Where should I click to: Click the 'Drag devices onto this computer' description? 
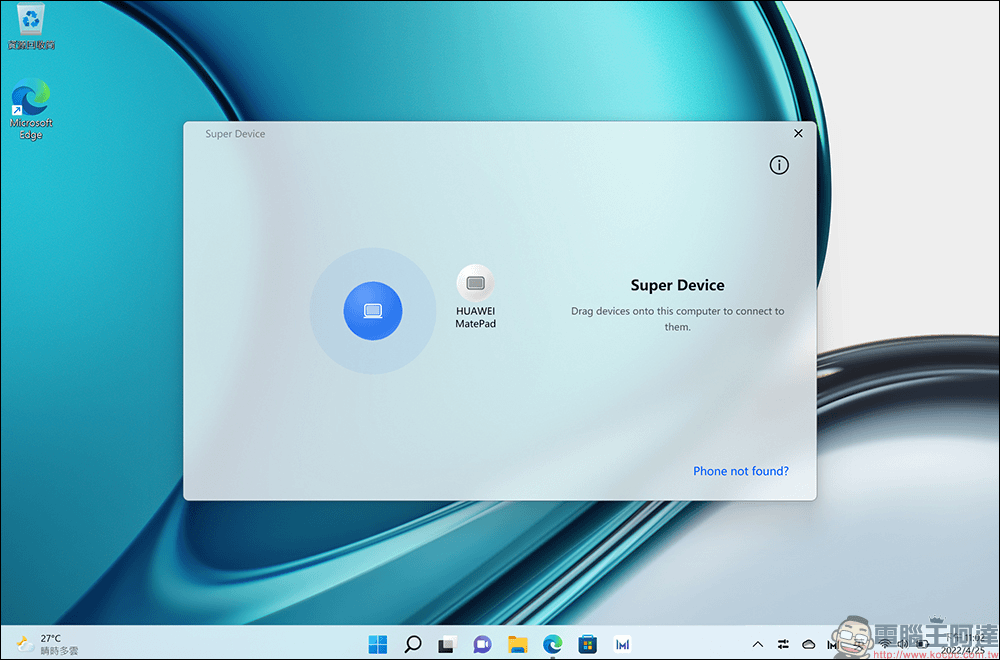[677, 319]
